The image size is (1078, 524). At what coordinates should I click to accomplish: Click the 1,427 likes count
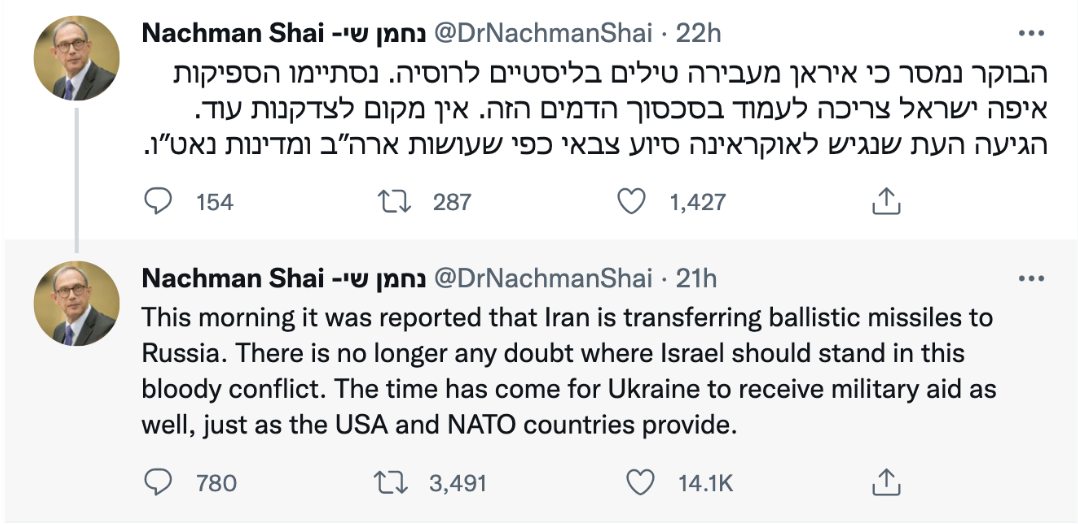(x=697, y=202)
